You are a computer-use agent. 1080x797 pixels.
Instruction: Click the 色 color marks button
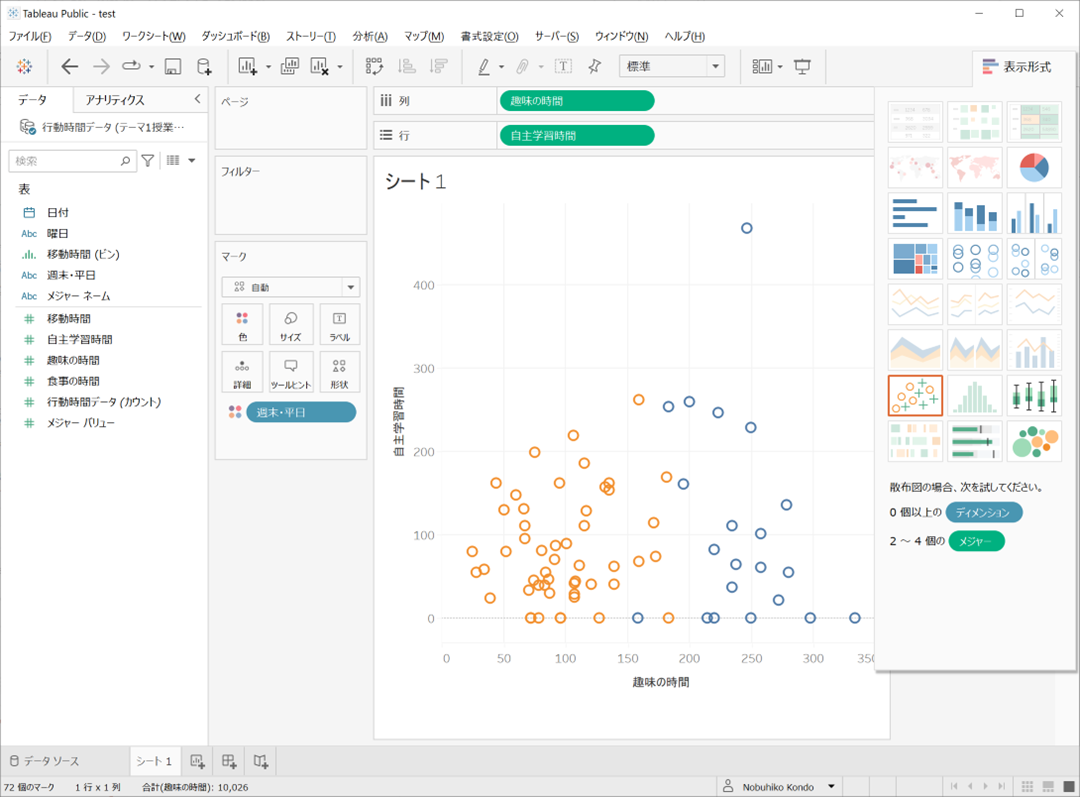coord(242,324)
